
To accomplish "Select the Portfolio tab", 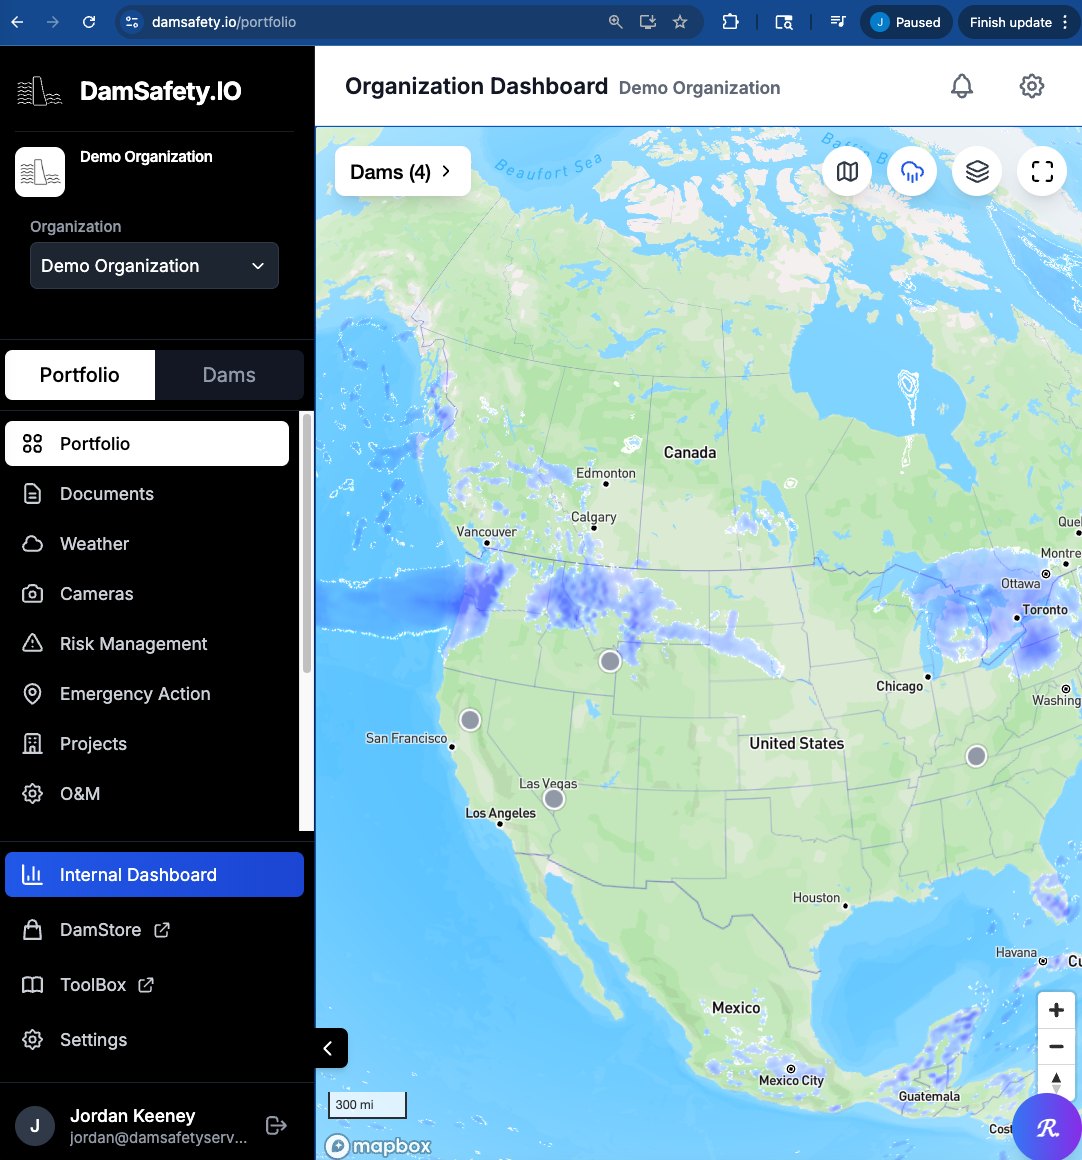I will (79, 374).
